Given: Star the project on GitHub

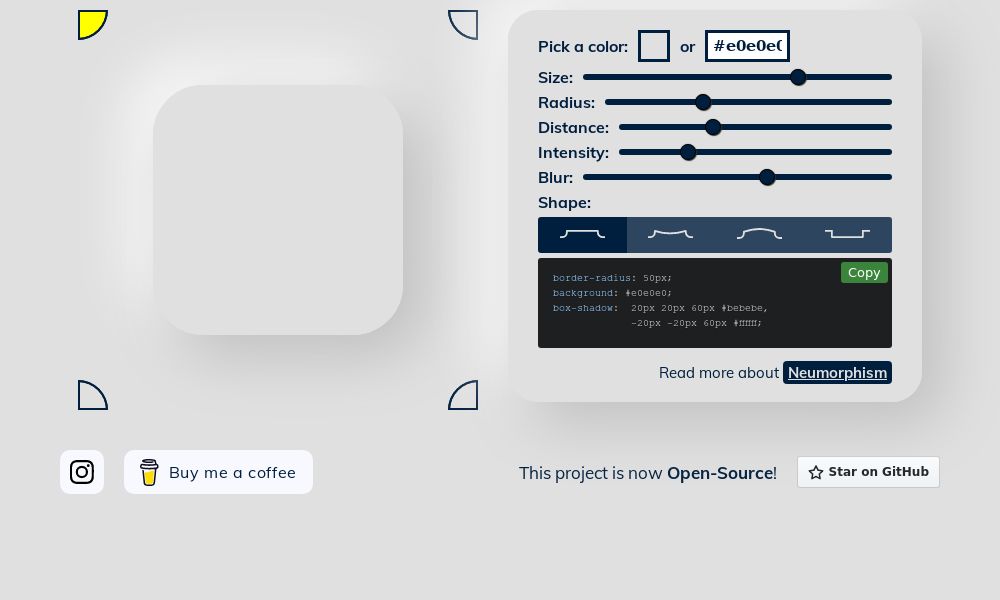Looking at the screenshot, I should (x=868, y=471).
